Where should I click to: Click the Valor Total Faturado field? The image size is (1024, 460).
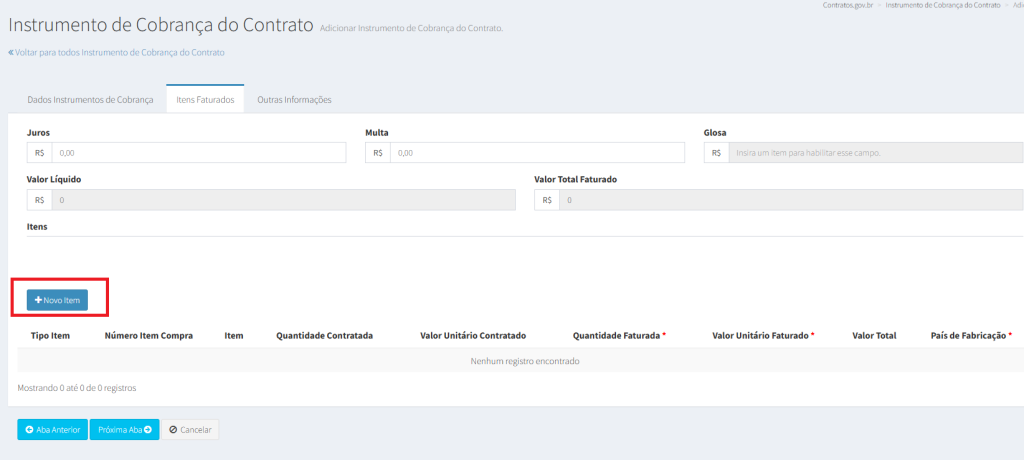point(790,200)
